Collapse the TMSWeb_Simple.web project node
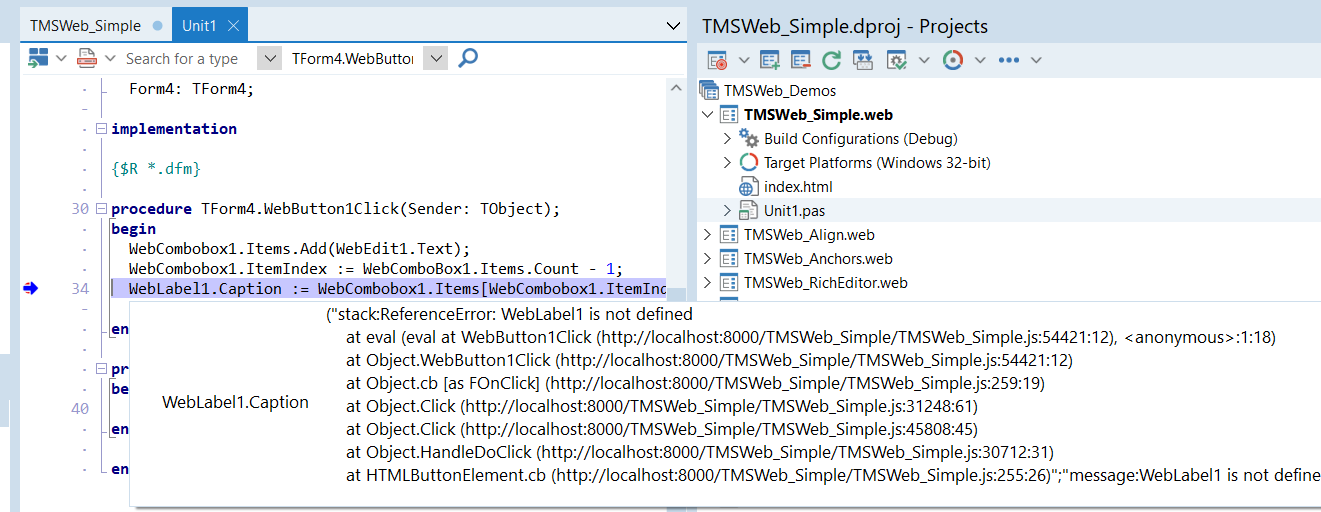The width and height of the screenshot is (1321, 512). pyautogui.click(x=708, y=114)
